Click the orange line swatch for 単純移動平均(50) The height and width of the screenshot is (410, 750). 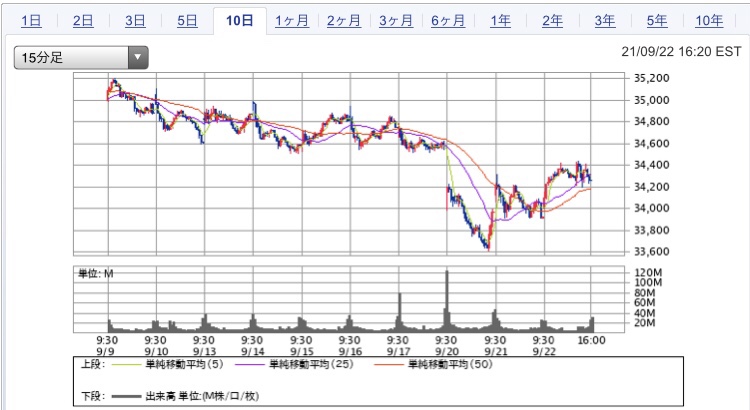(388, 365)
